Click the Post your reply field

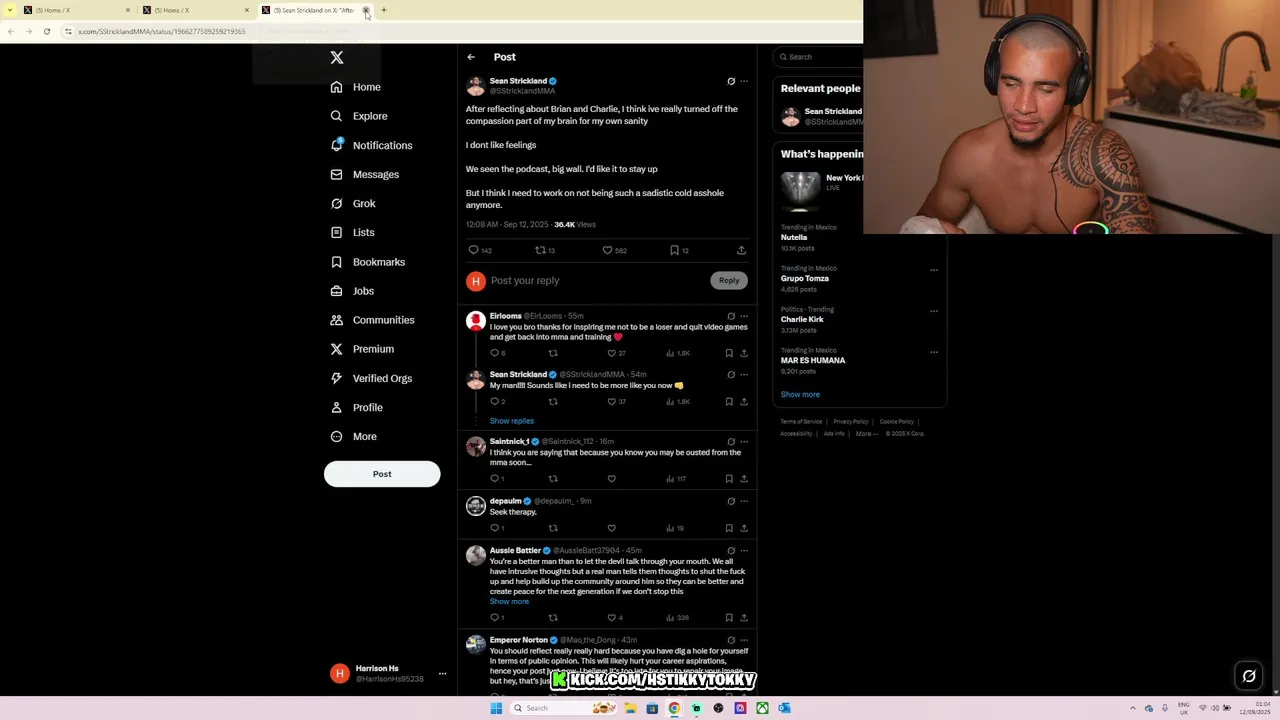point(597,281)
